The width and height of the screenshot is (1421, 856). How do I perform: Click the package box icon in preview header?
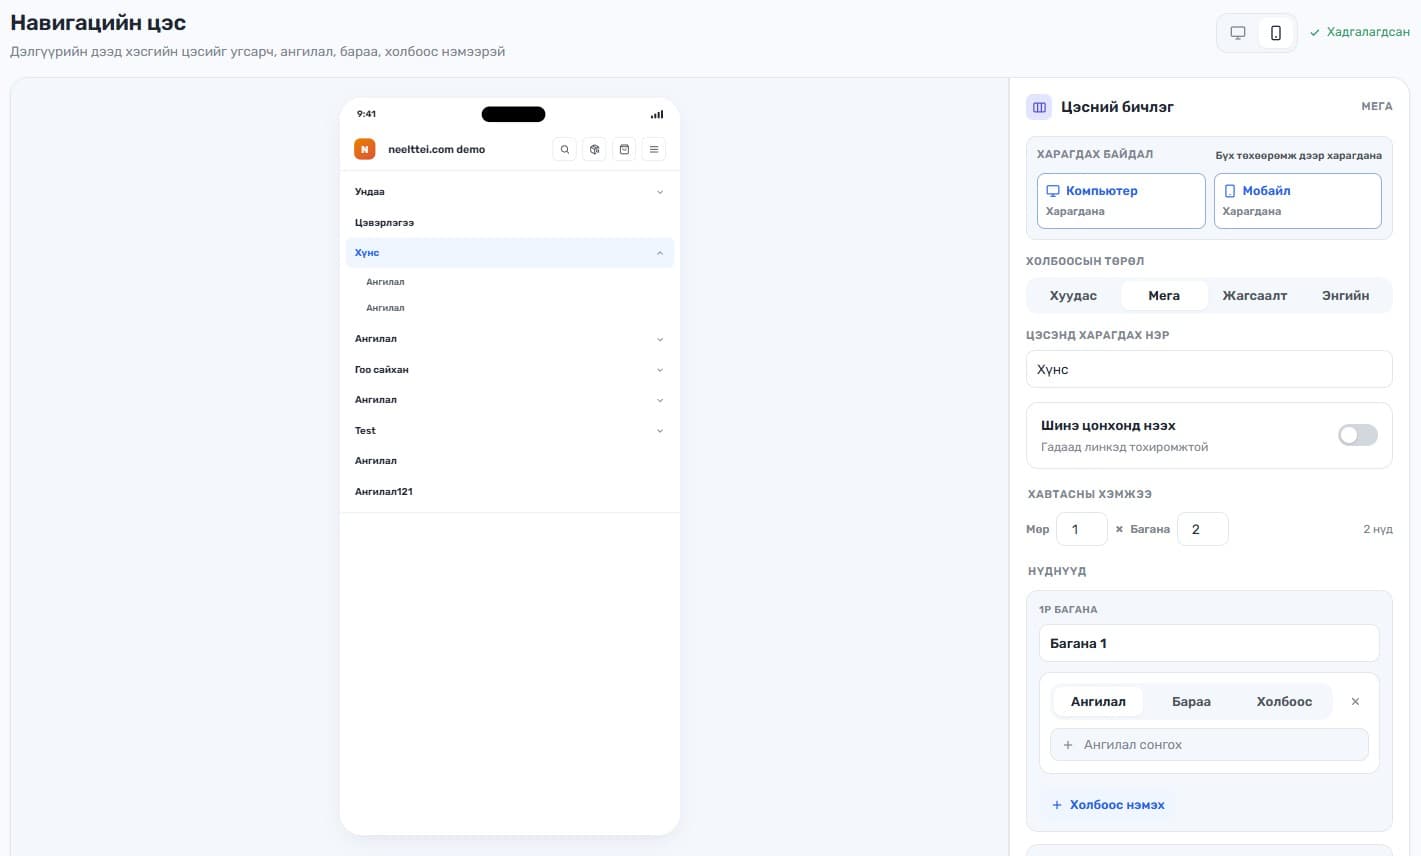(594, 149)
